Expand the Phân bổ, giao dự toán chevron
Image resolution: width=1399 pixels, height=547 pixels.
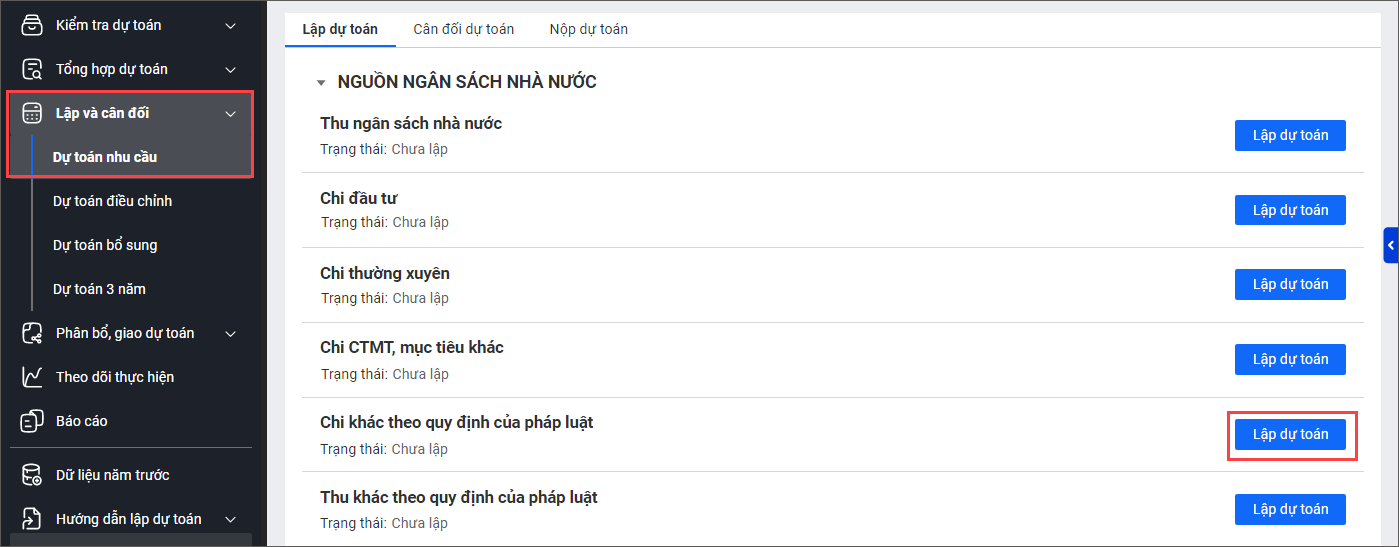pyautogui.click(x=231, y=333)
